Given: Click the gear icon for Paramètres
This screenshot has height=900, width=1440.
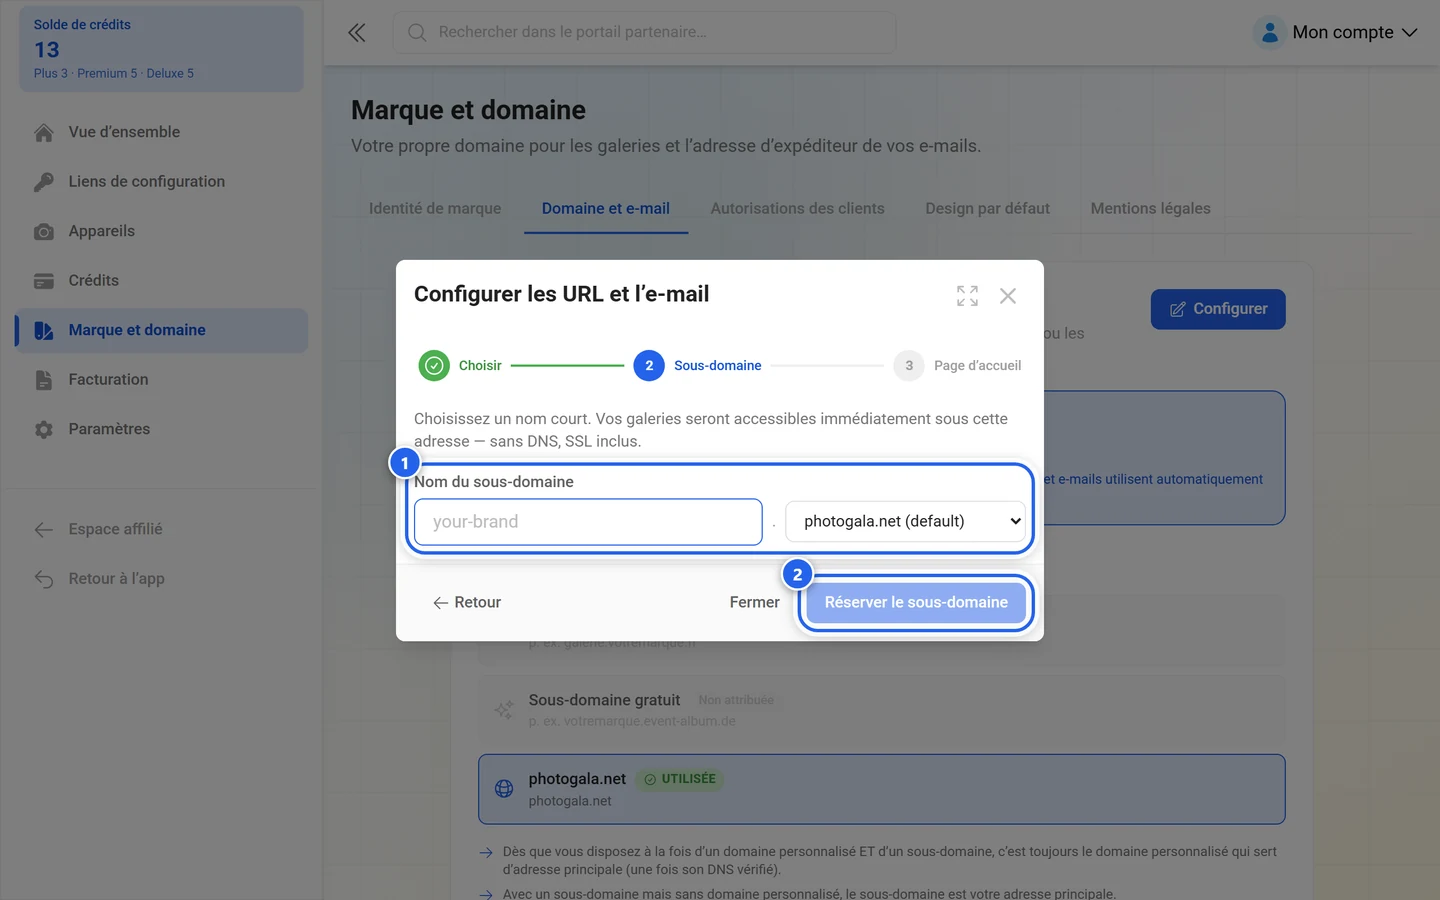Looking at the screenshot, I should [44, 430].
